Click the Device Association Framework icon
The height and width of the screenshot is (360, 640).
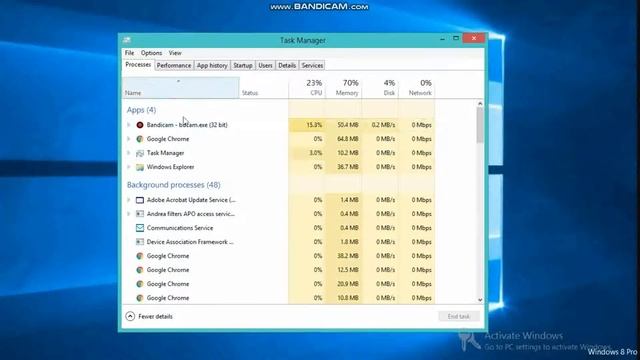(140, 242)
